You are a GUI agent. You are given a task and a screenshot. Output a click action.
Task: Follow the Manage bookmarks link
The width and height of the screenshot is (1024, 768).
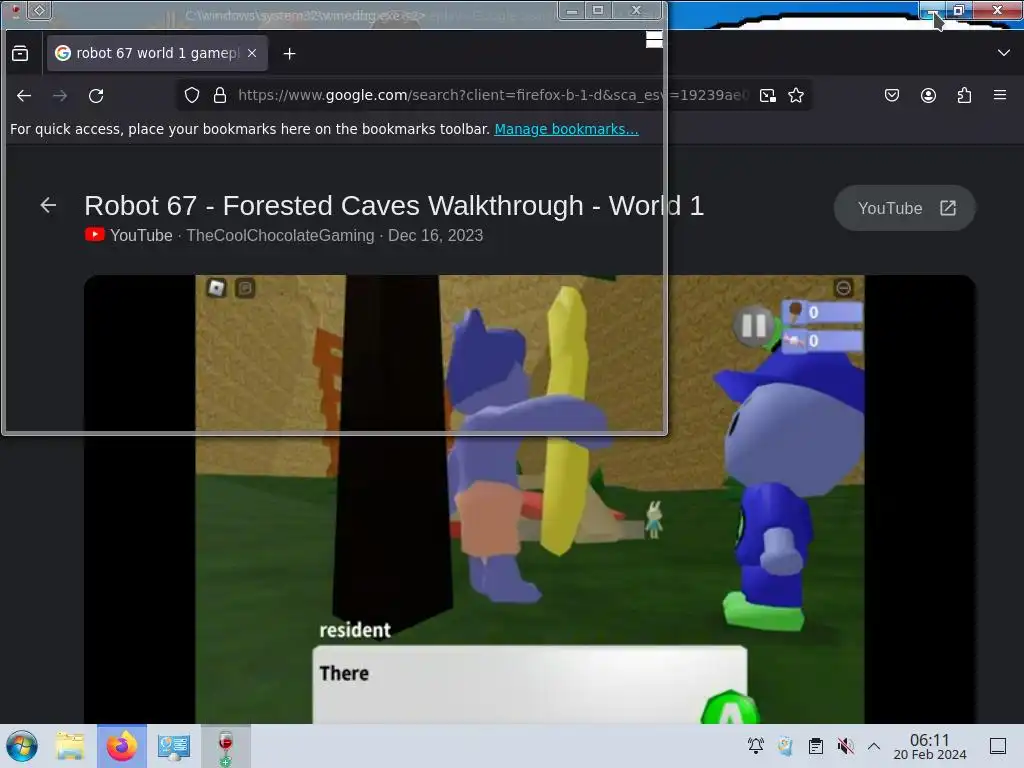566,129
